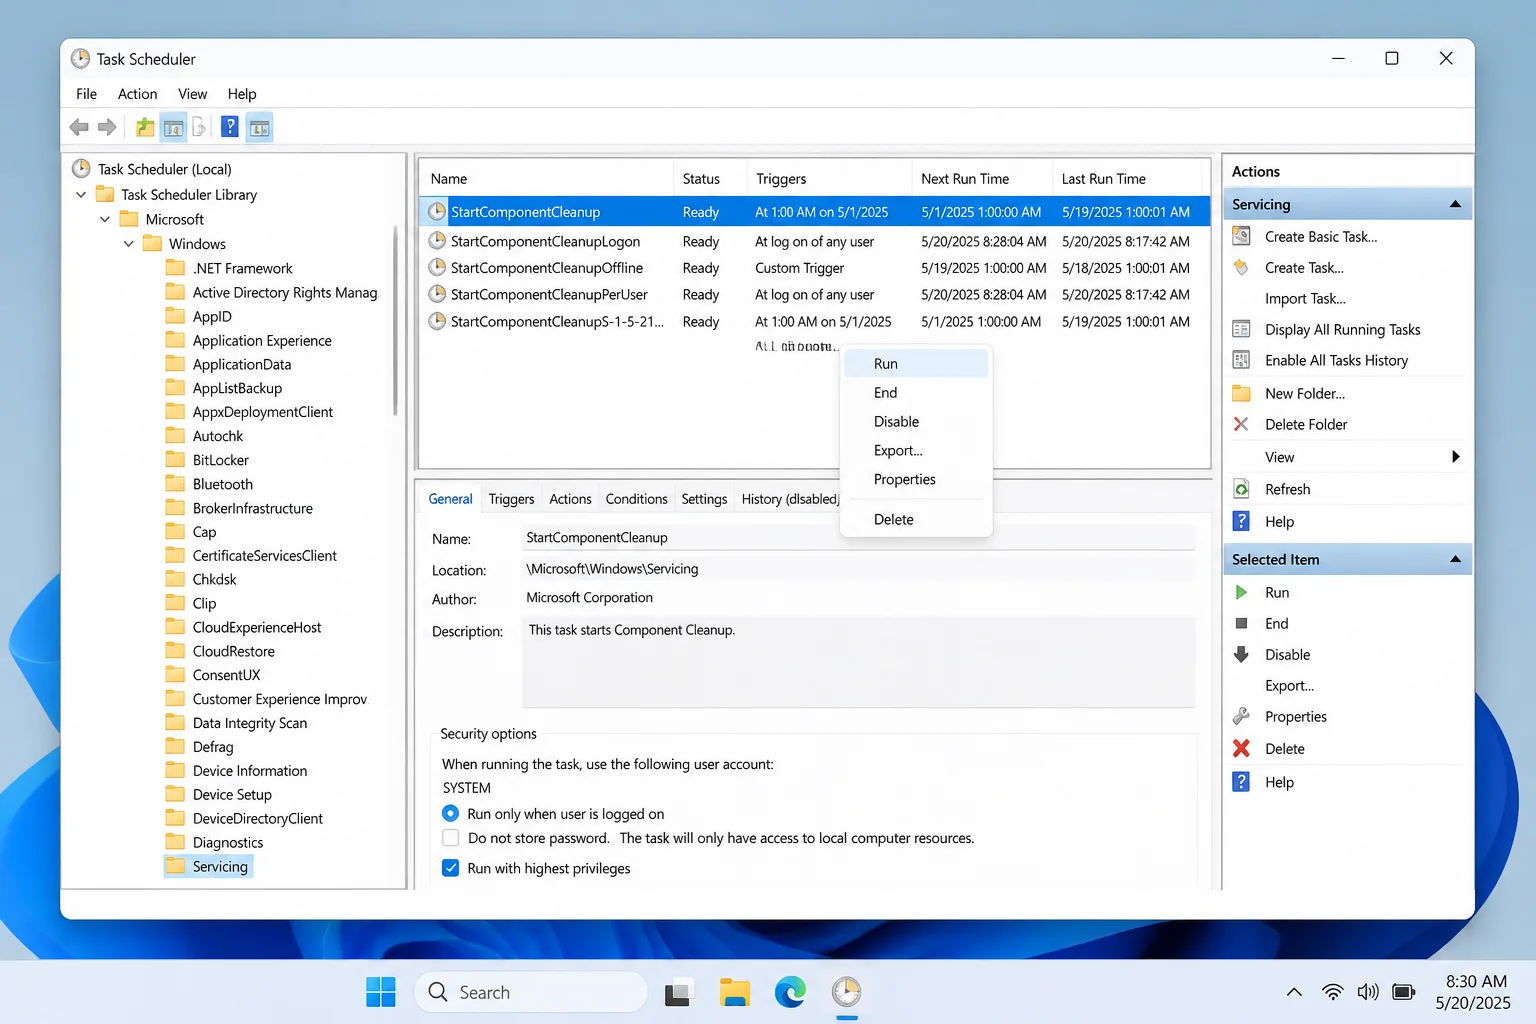
Task: Click the Help question mark toolbar icon
Action: [x=230, y=127]
